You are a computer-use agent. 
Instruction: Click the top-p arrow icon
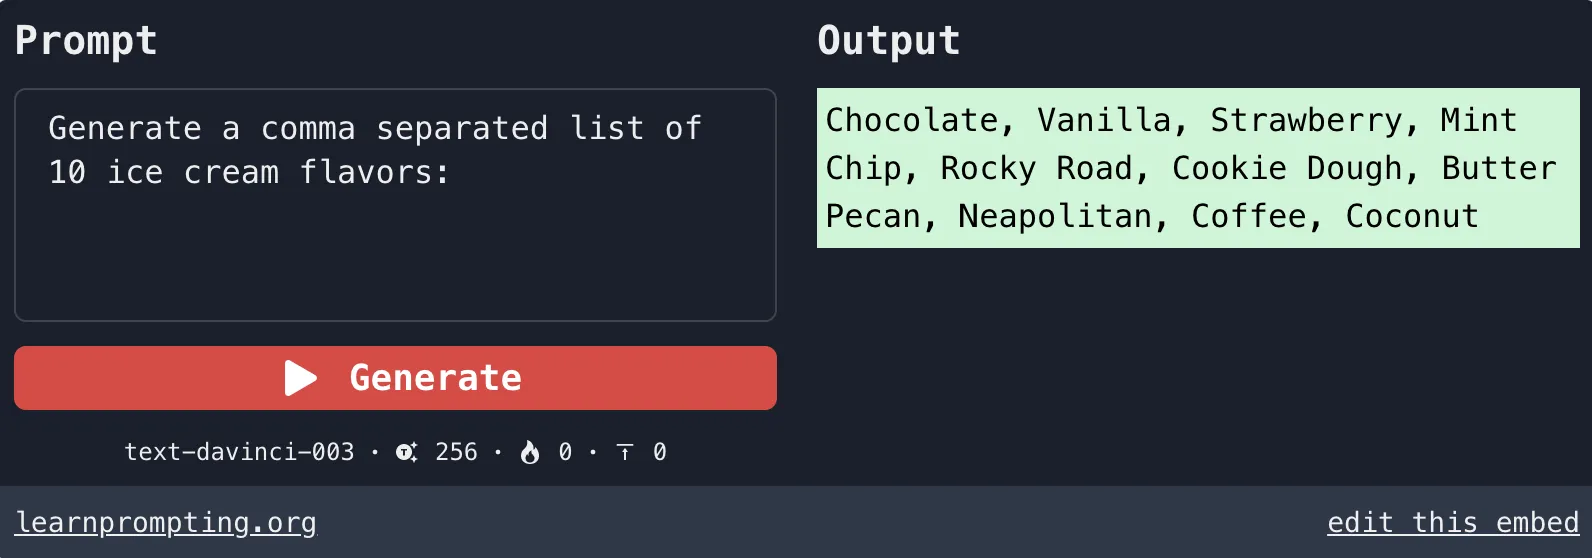625,453
